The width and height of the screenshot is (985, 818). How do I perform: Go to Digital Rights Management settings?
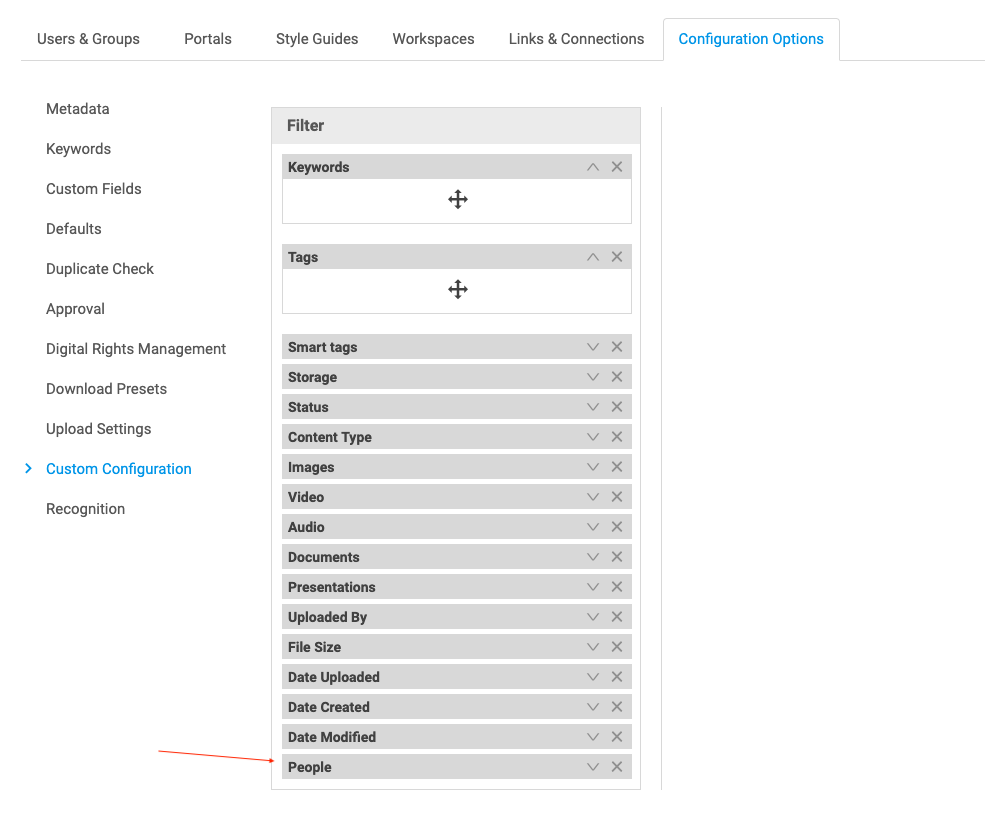tap(135, 348)
